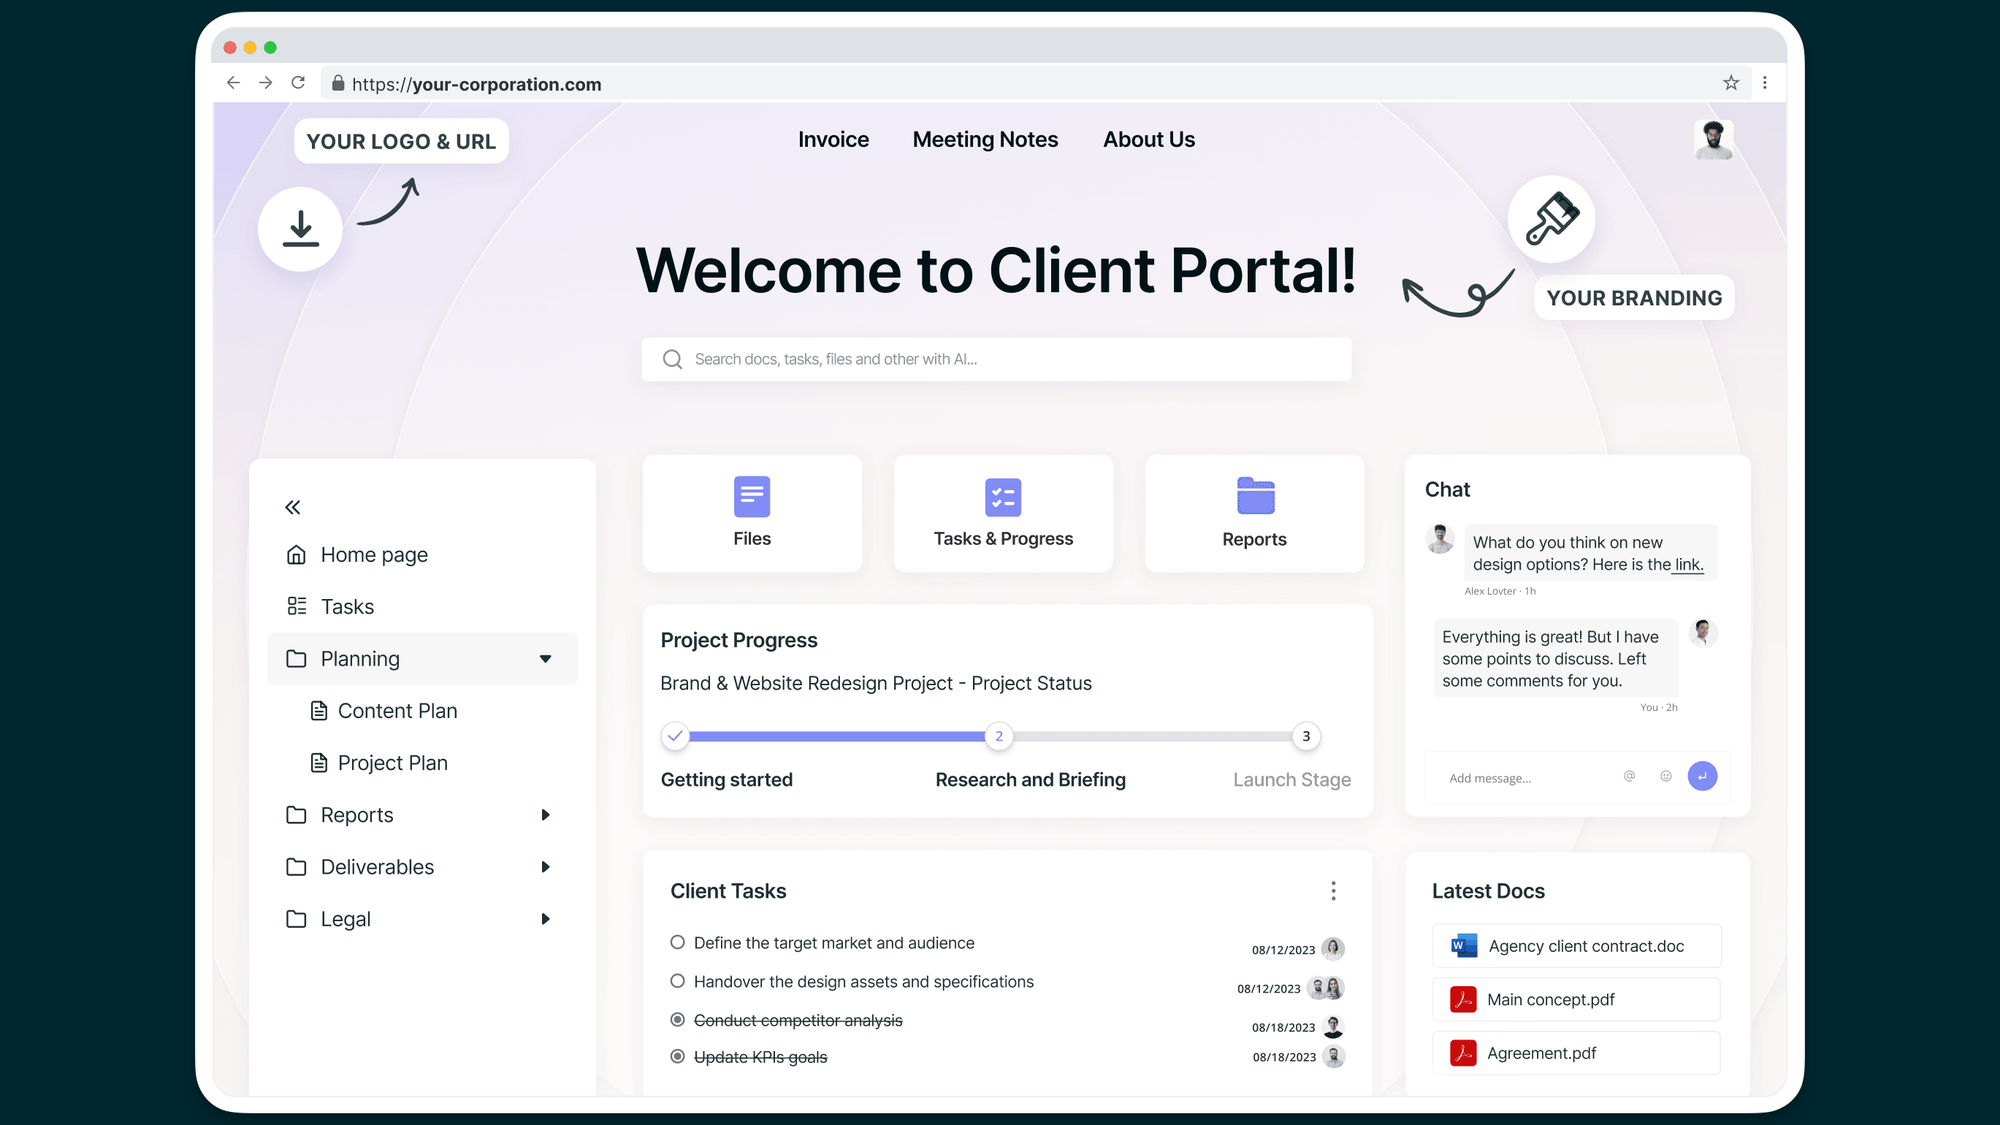Expand the Deliverables sidebar item
This screenshot has height=1125, width=2000.
tap(546, 867)
